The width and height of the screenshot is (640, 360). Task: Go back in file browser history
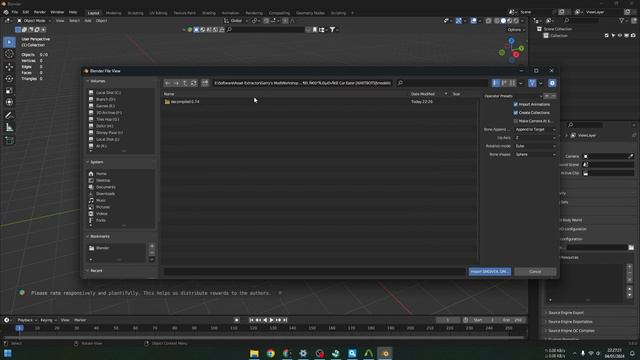(168, 83)
